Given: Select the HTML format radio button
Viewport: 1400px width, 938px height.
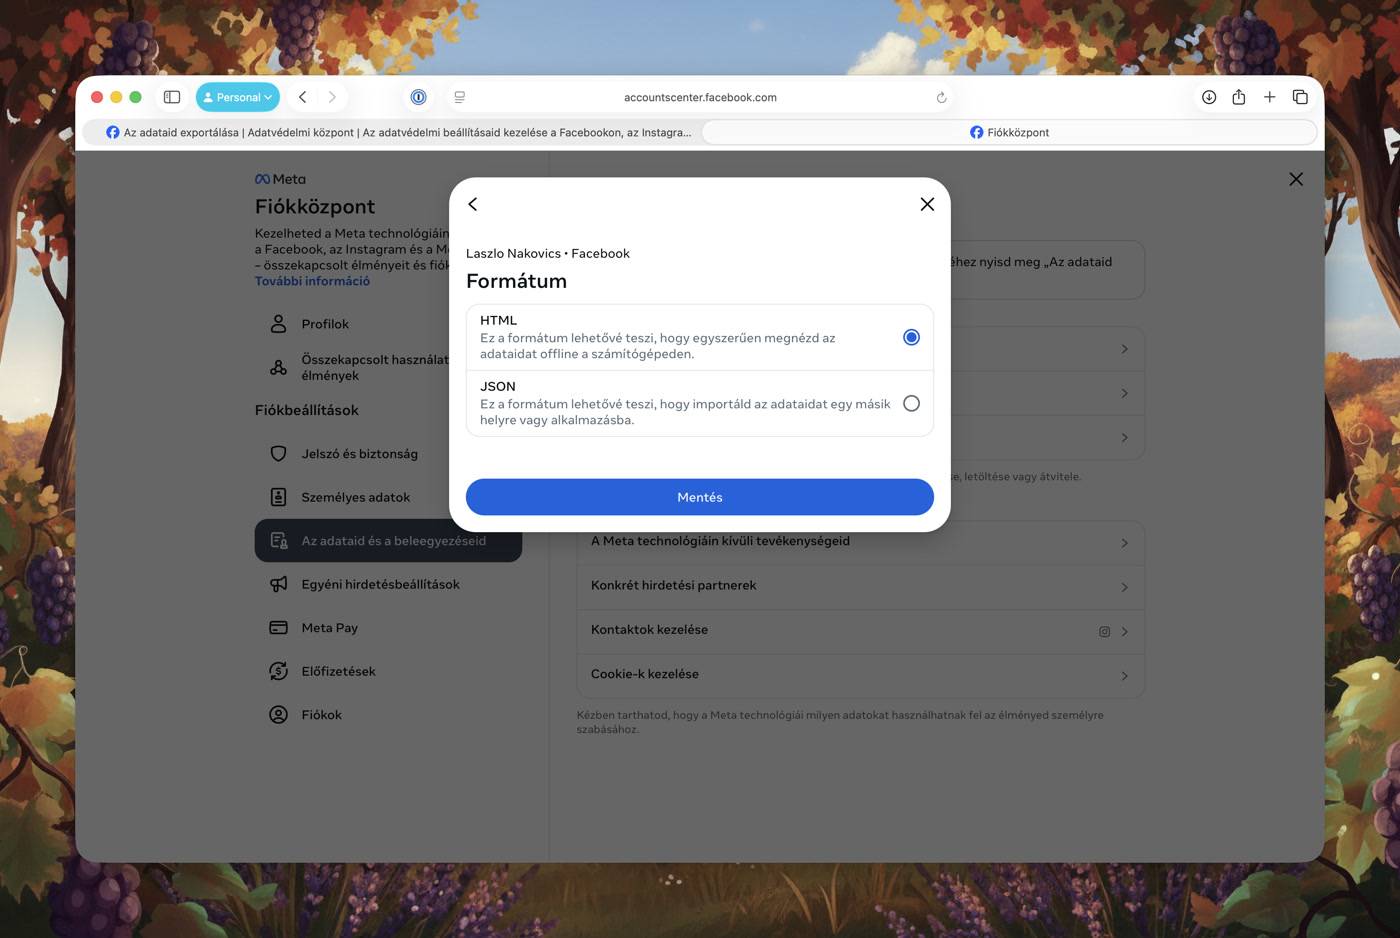Looking at the screenshot, I should (911, 337).
